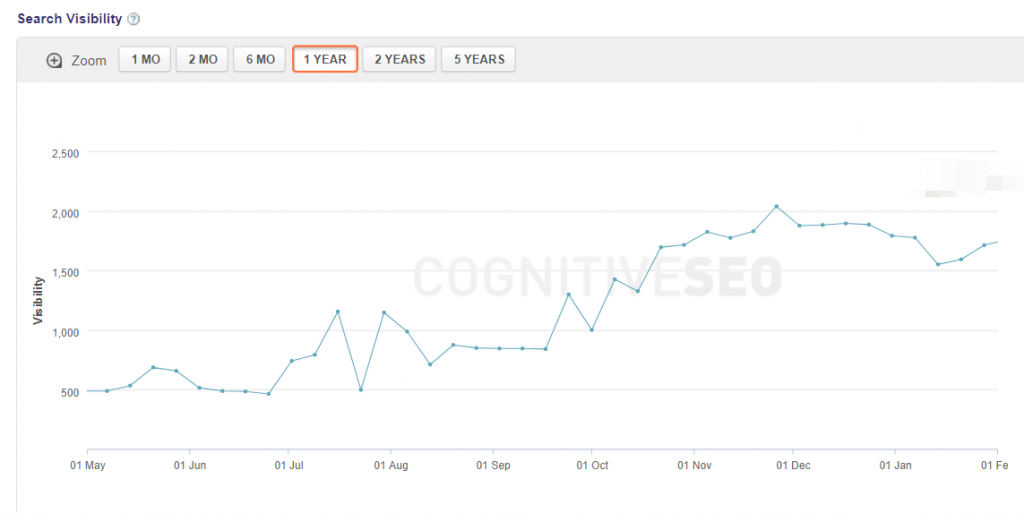Select the 1 MO zoom range
Viewport: 1024px width, 513px height.
point(145,59)
